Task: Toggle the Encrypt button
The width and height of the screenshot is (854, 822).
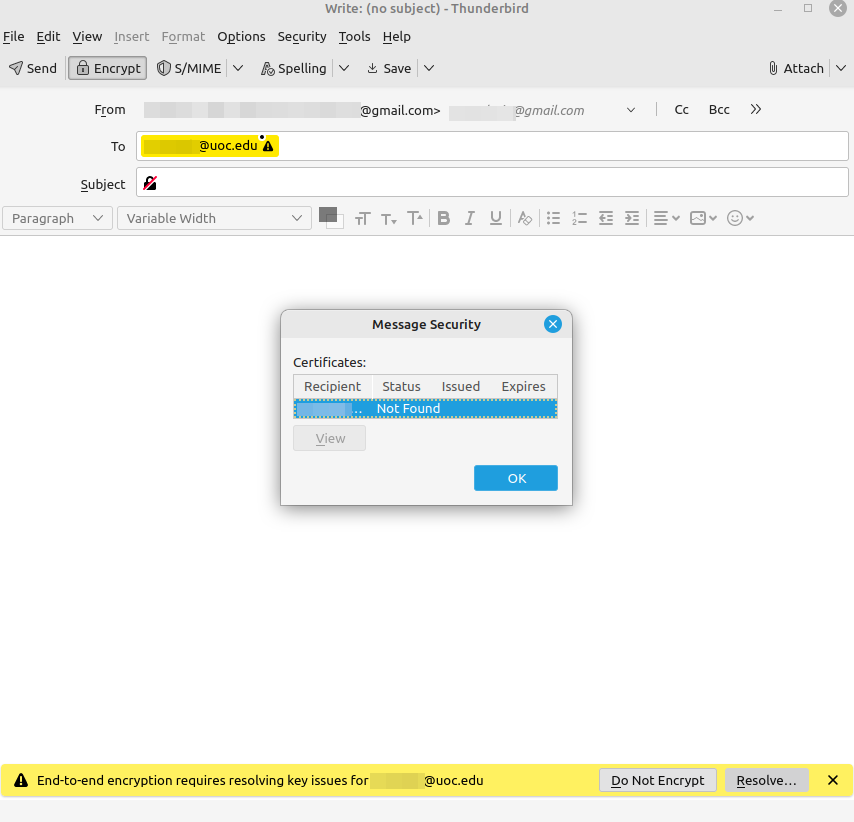Action: pos(108,68)
